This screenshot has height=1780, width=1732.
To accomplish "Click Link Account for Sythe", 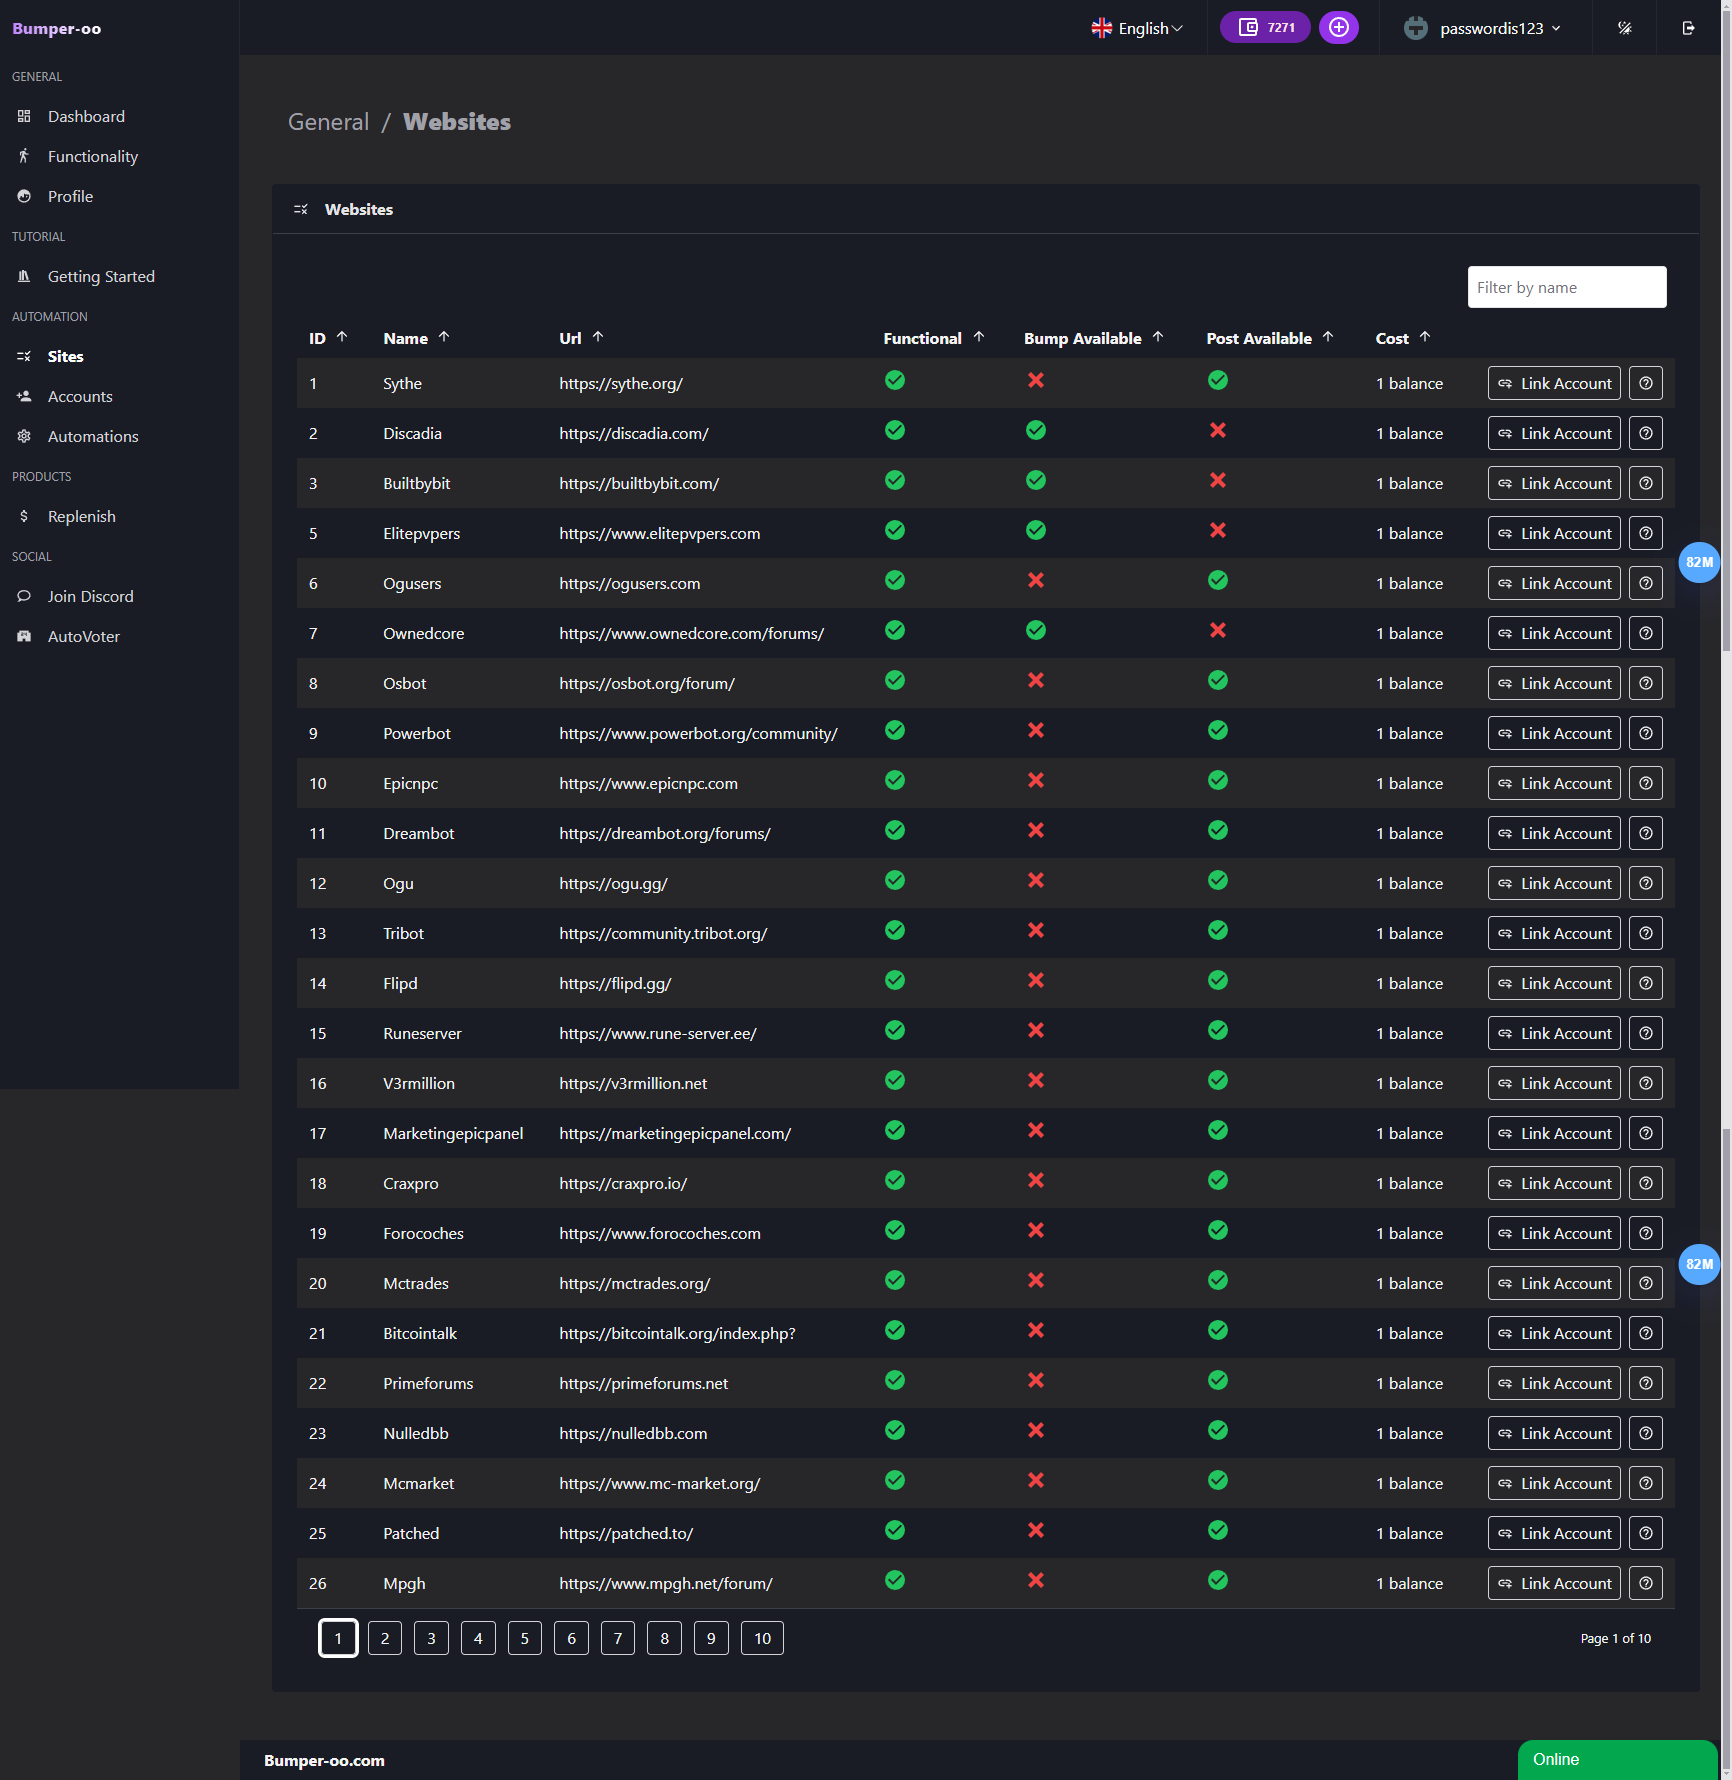I will pyautogui.click(x=1554, y=383).
